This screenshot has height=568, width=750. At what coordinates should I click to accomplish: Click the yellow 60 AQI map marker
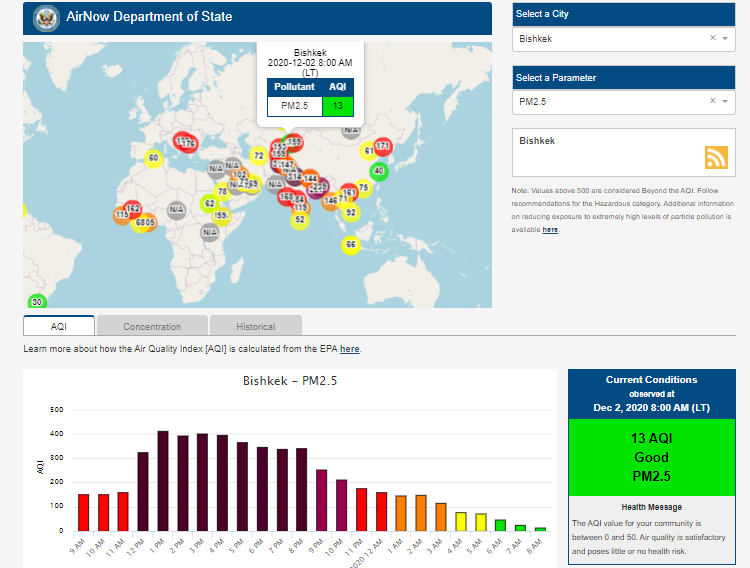click(x=153, y=158)
